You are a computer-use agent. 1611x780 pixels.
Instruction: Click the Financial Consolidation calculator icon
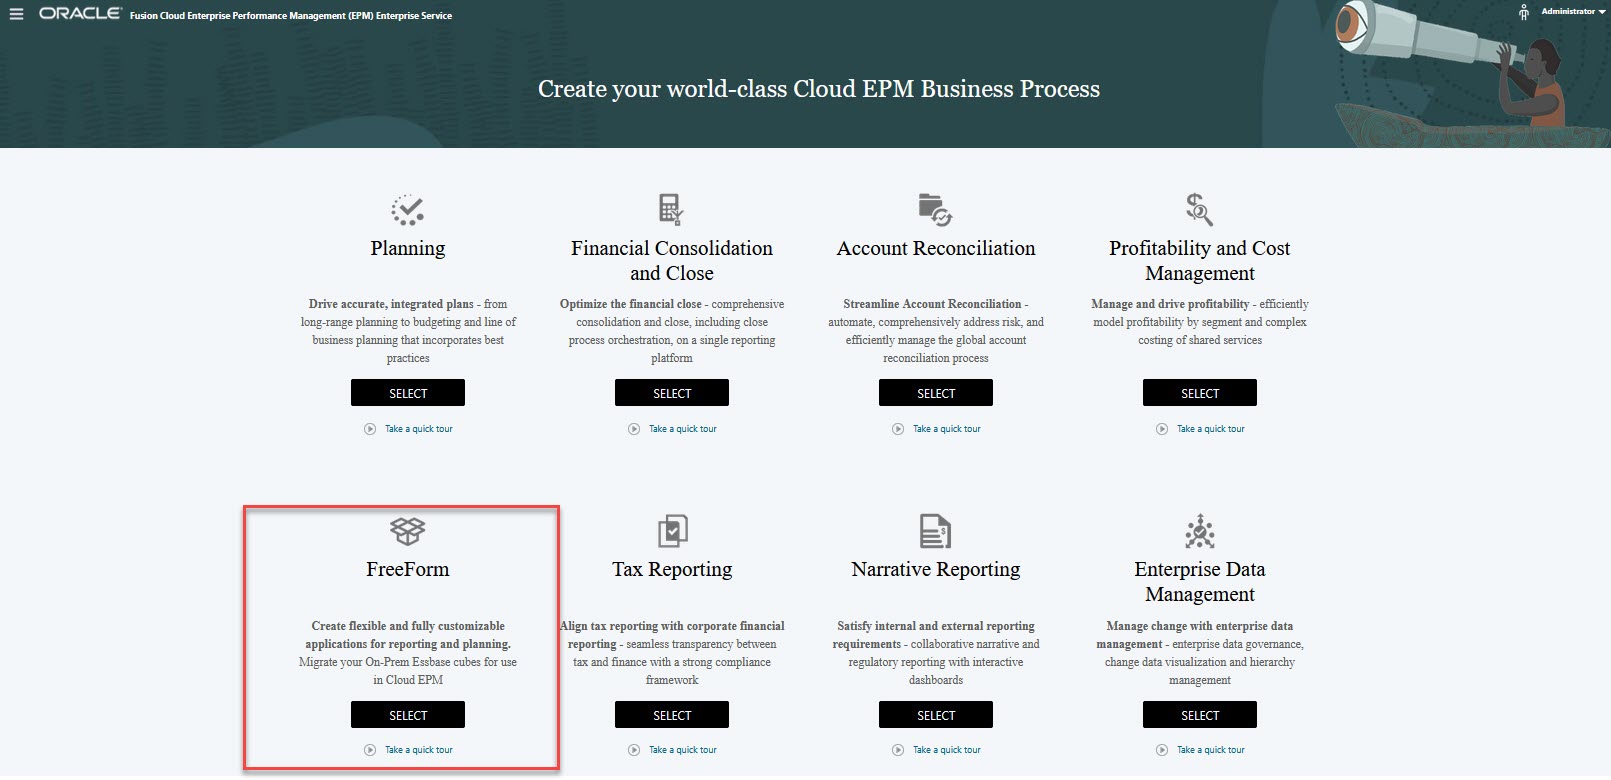(671, 209)
